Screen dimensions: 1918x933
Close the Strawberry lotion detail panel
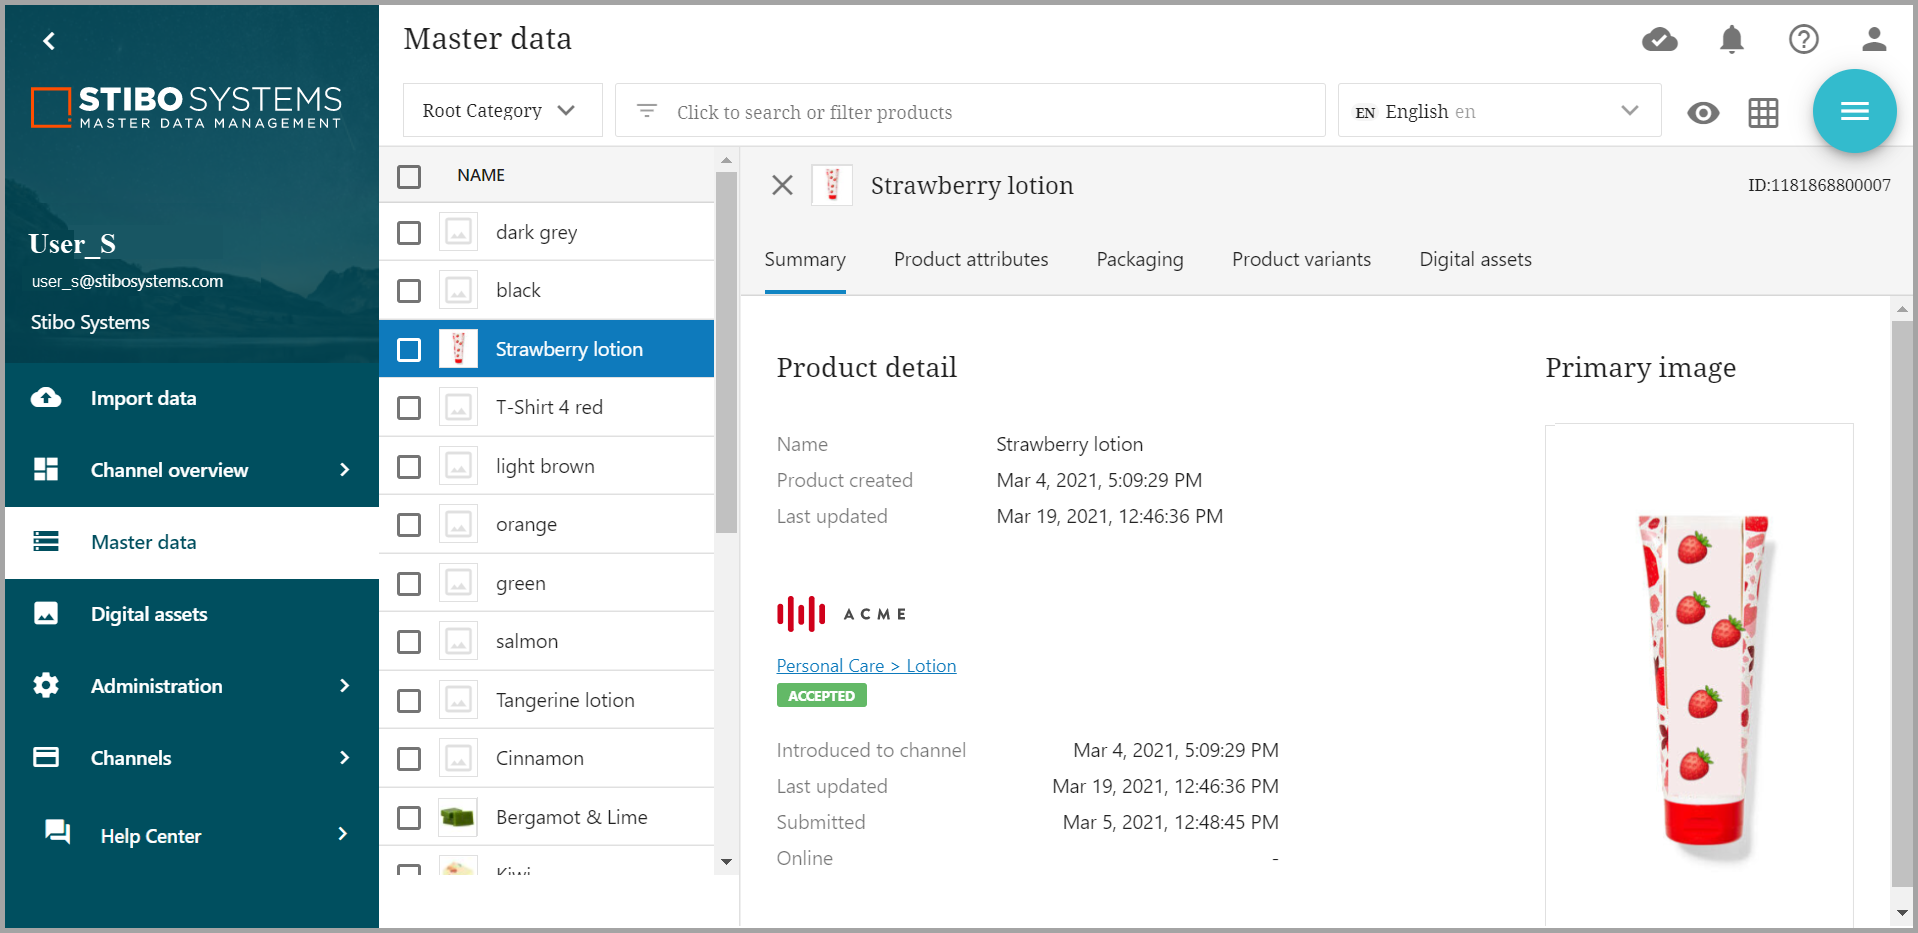point(782,186)
